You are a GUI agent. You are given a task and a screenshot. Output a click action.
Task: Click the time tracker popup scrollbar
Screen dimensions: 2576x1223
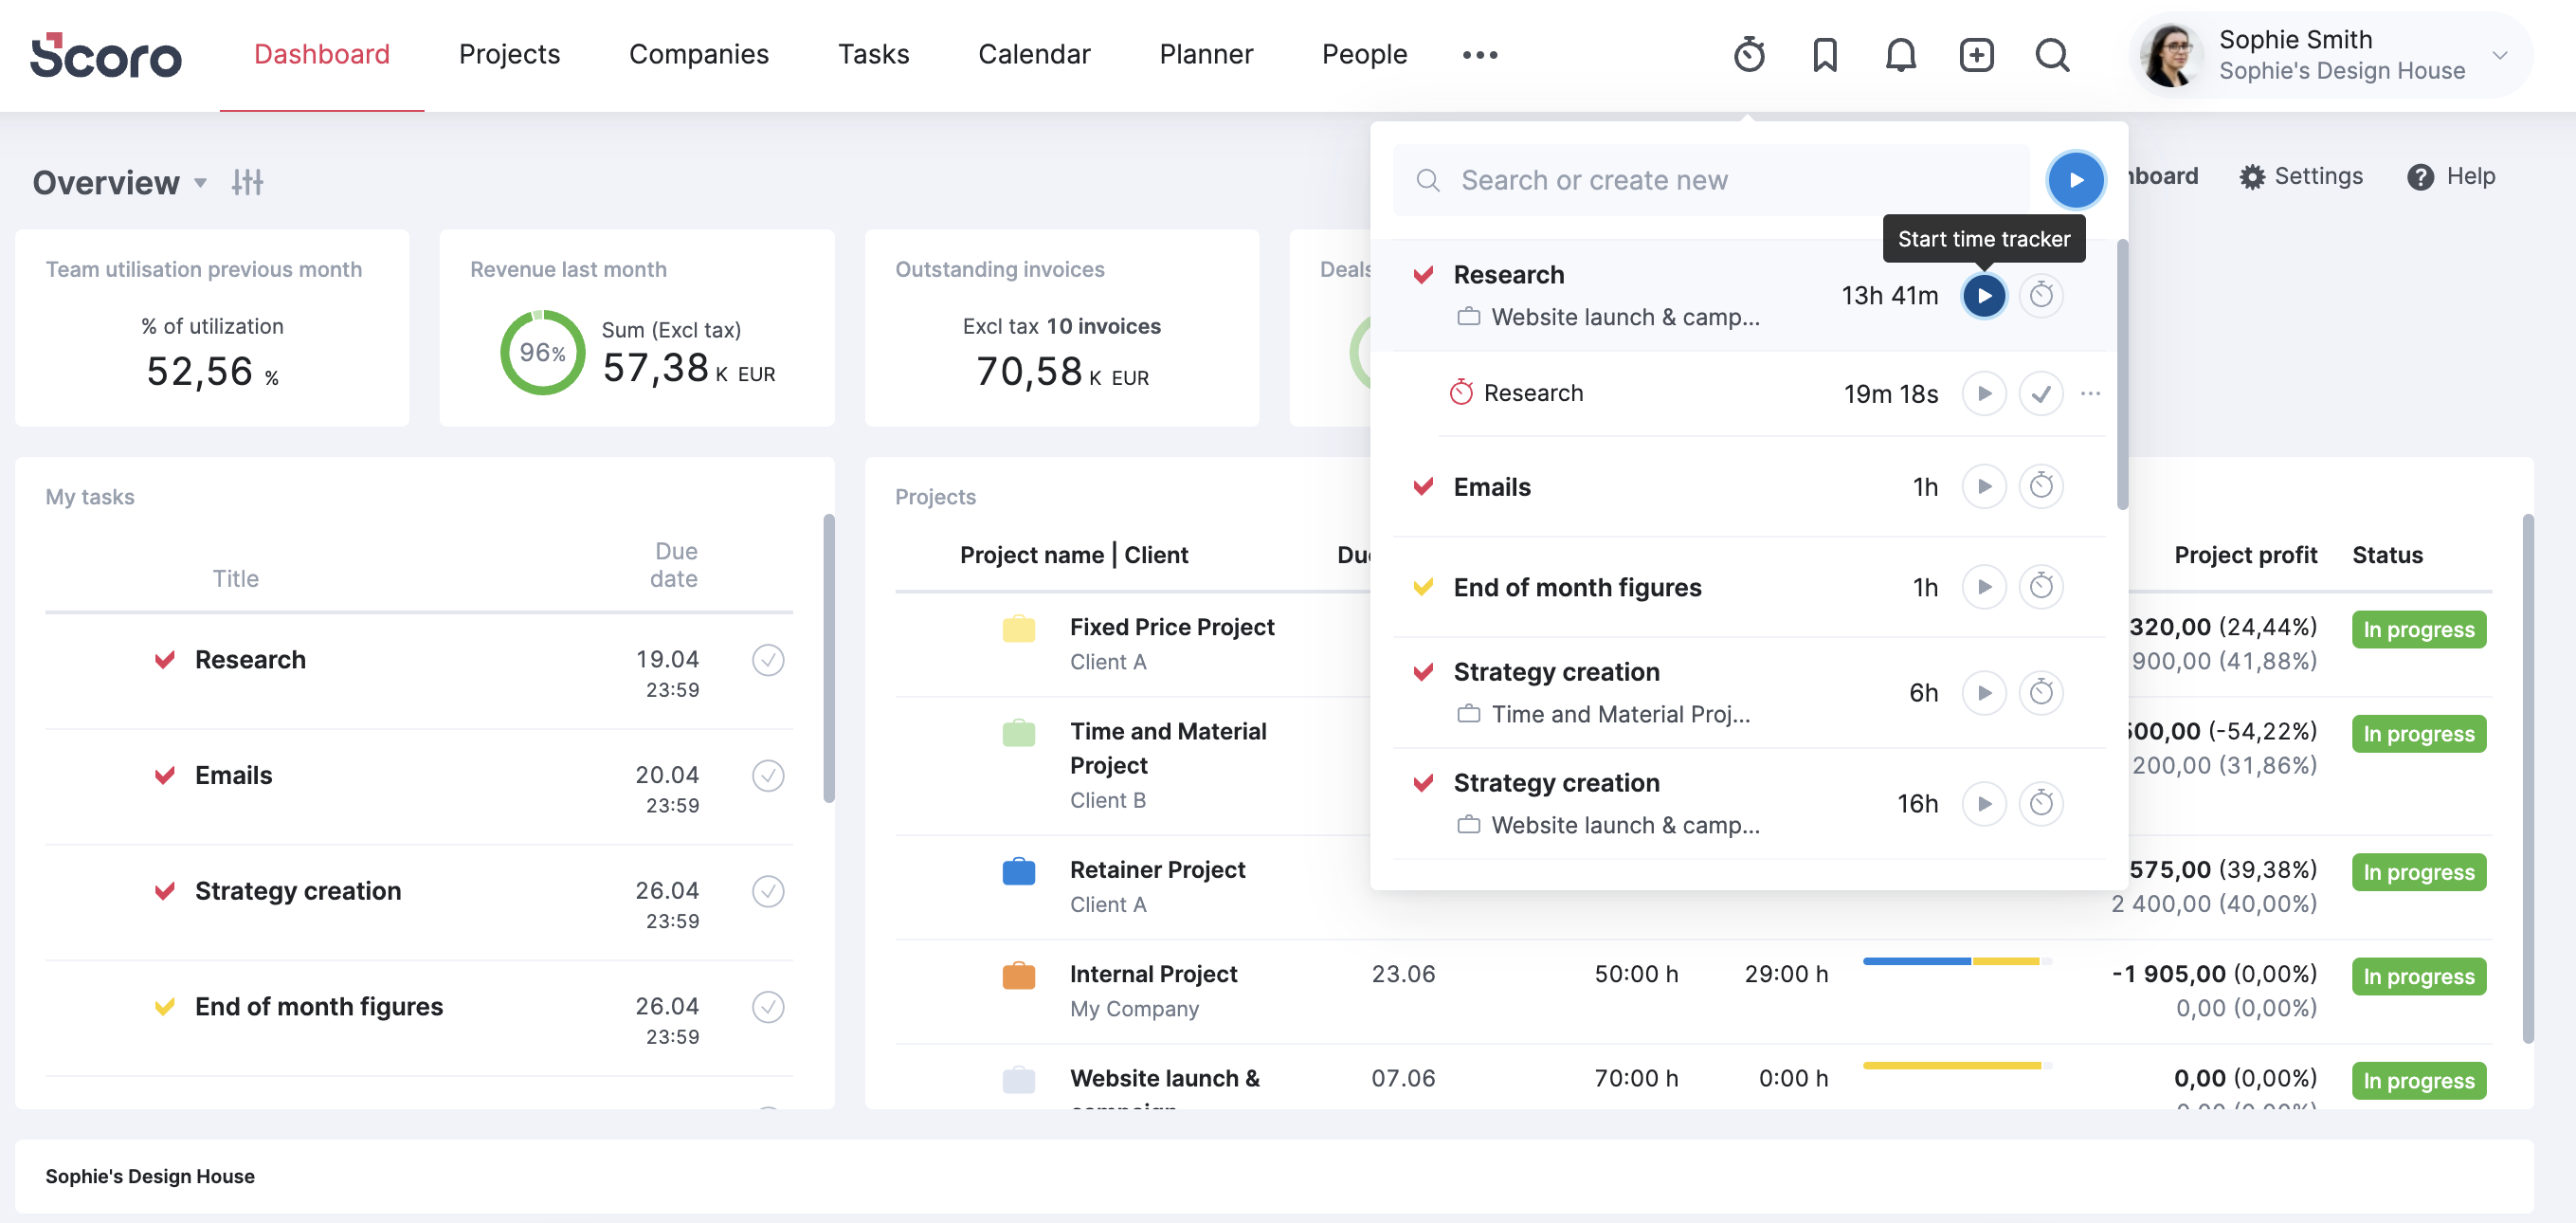[2122, 375]
